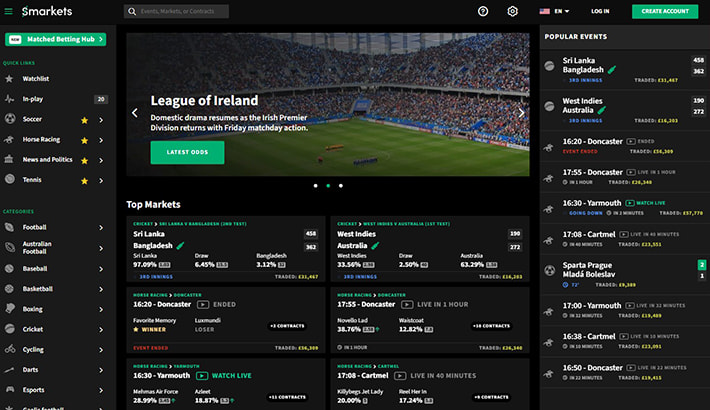The width and height of the screenshot is (710, 410).
Task: Click the Cricket category icon
Action: click(x=10, y=329)
